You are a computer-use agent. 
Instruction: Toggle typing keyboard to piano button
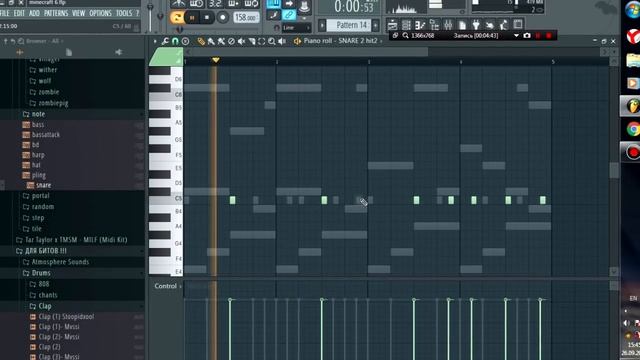pos(273,4)
